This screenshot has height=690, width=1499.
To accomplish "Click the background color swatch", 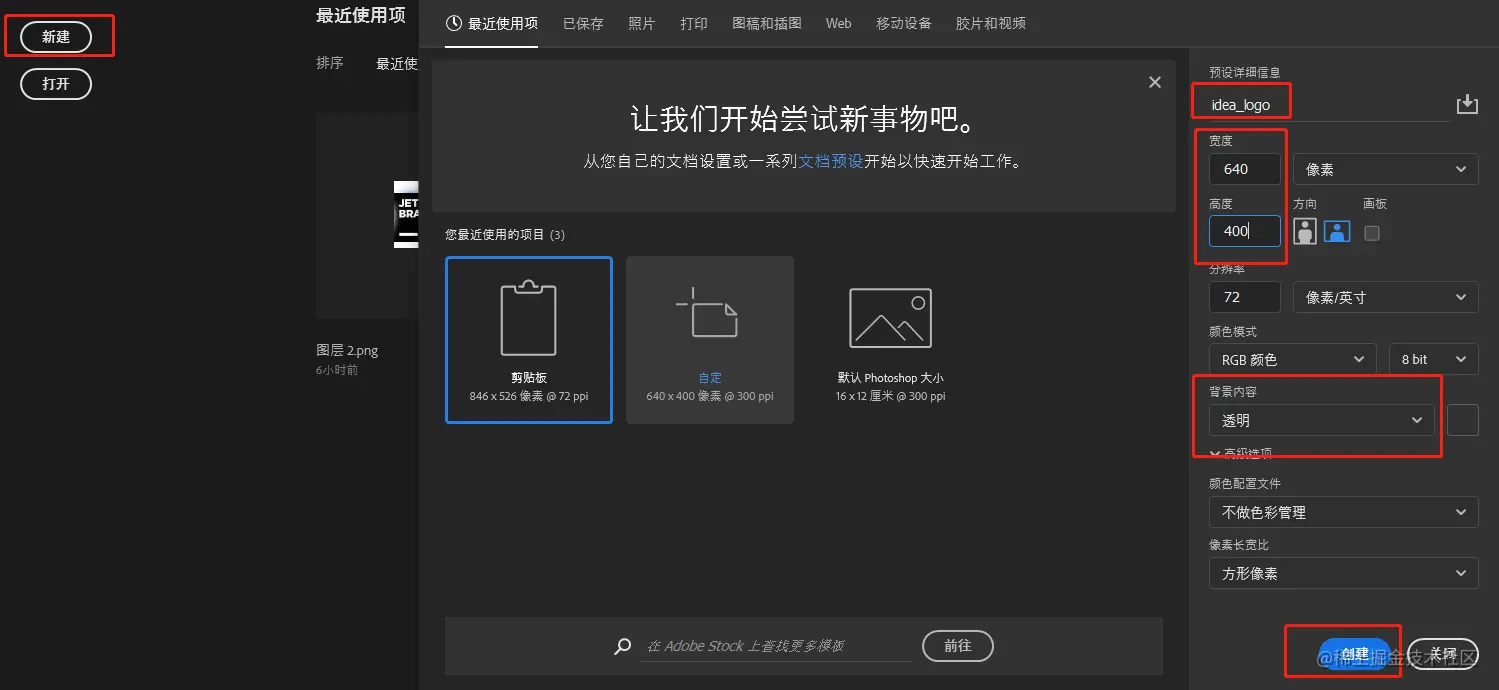I will (x=1463, y=420).
